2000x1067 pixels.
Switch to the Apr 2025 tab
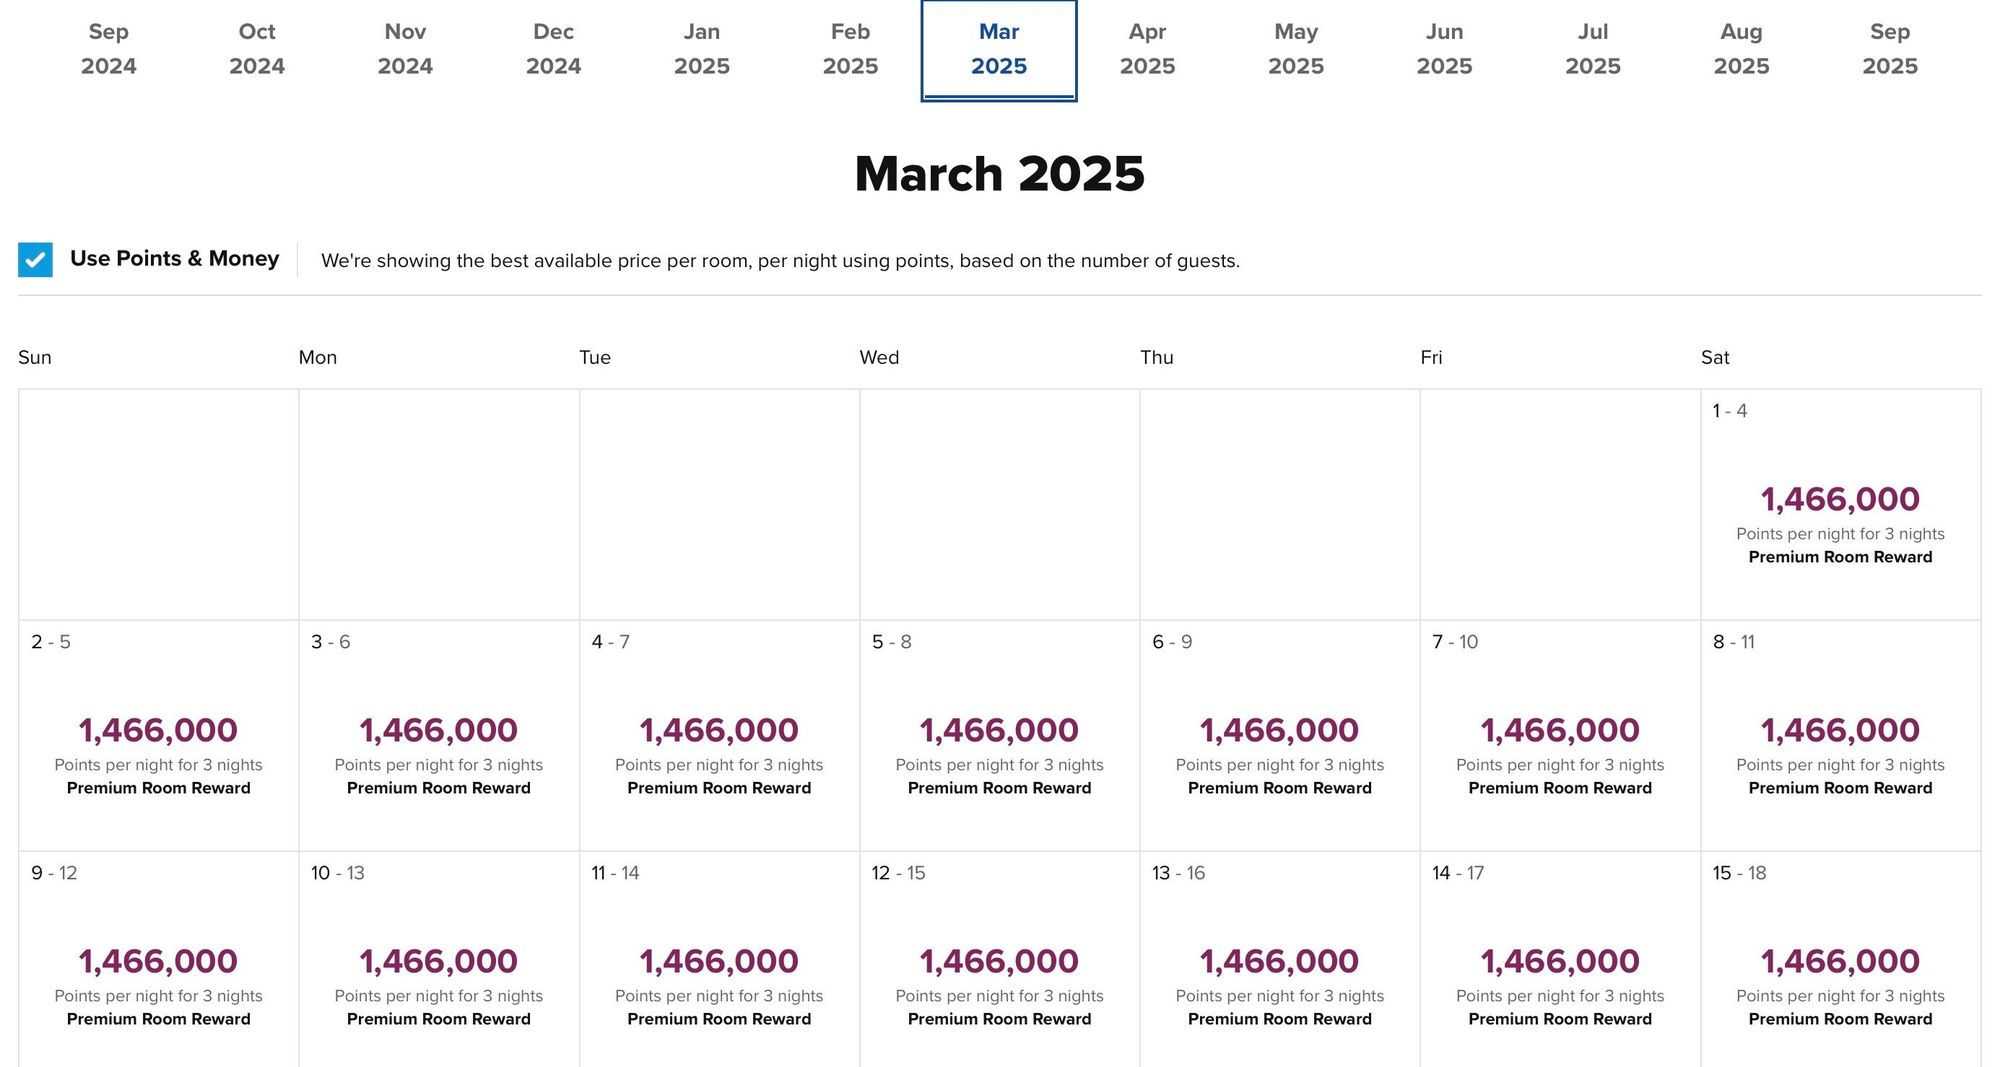point(1147,49)
